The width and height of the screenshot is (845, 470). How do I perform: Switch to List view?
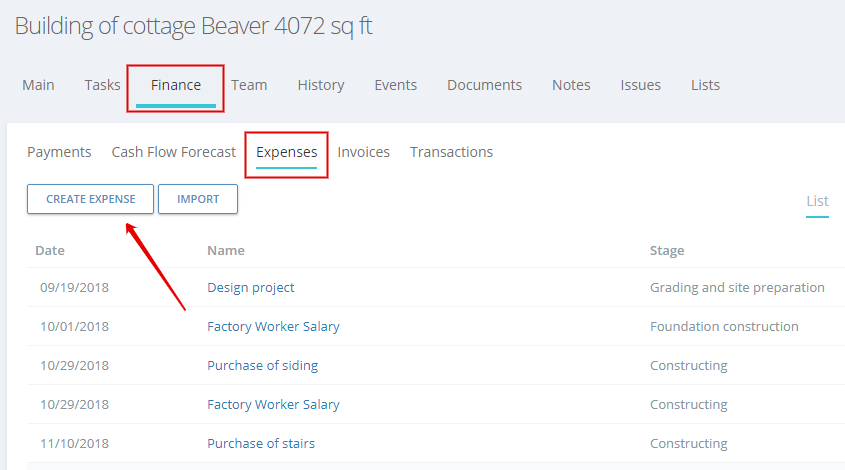click(x=817, y=202)
